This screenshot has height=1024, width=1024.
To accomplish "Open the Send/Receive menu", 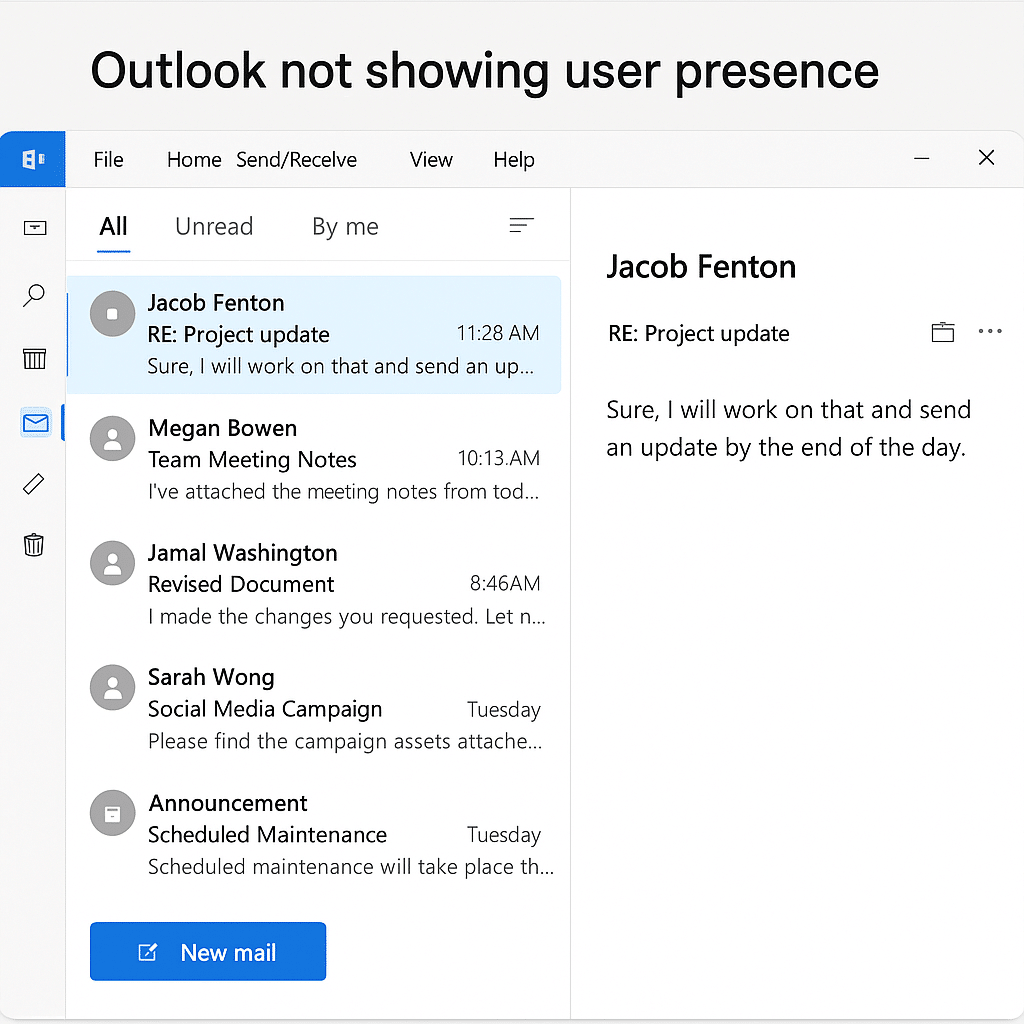I will click(x=296, y=159).
